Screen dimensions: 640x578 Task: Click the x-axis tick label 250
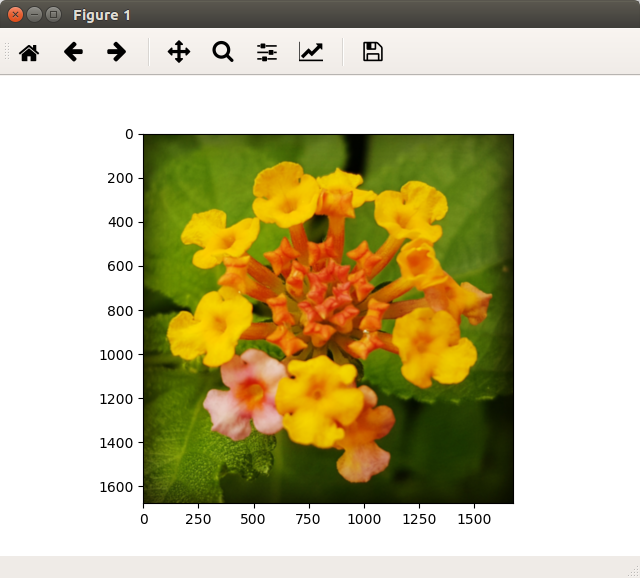click(198, 519)
